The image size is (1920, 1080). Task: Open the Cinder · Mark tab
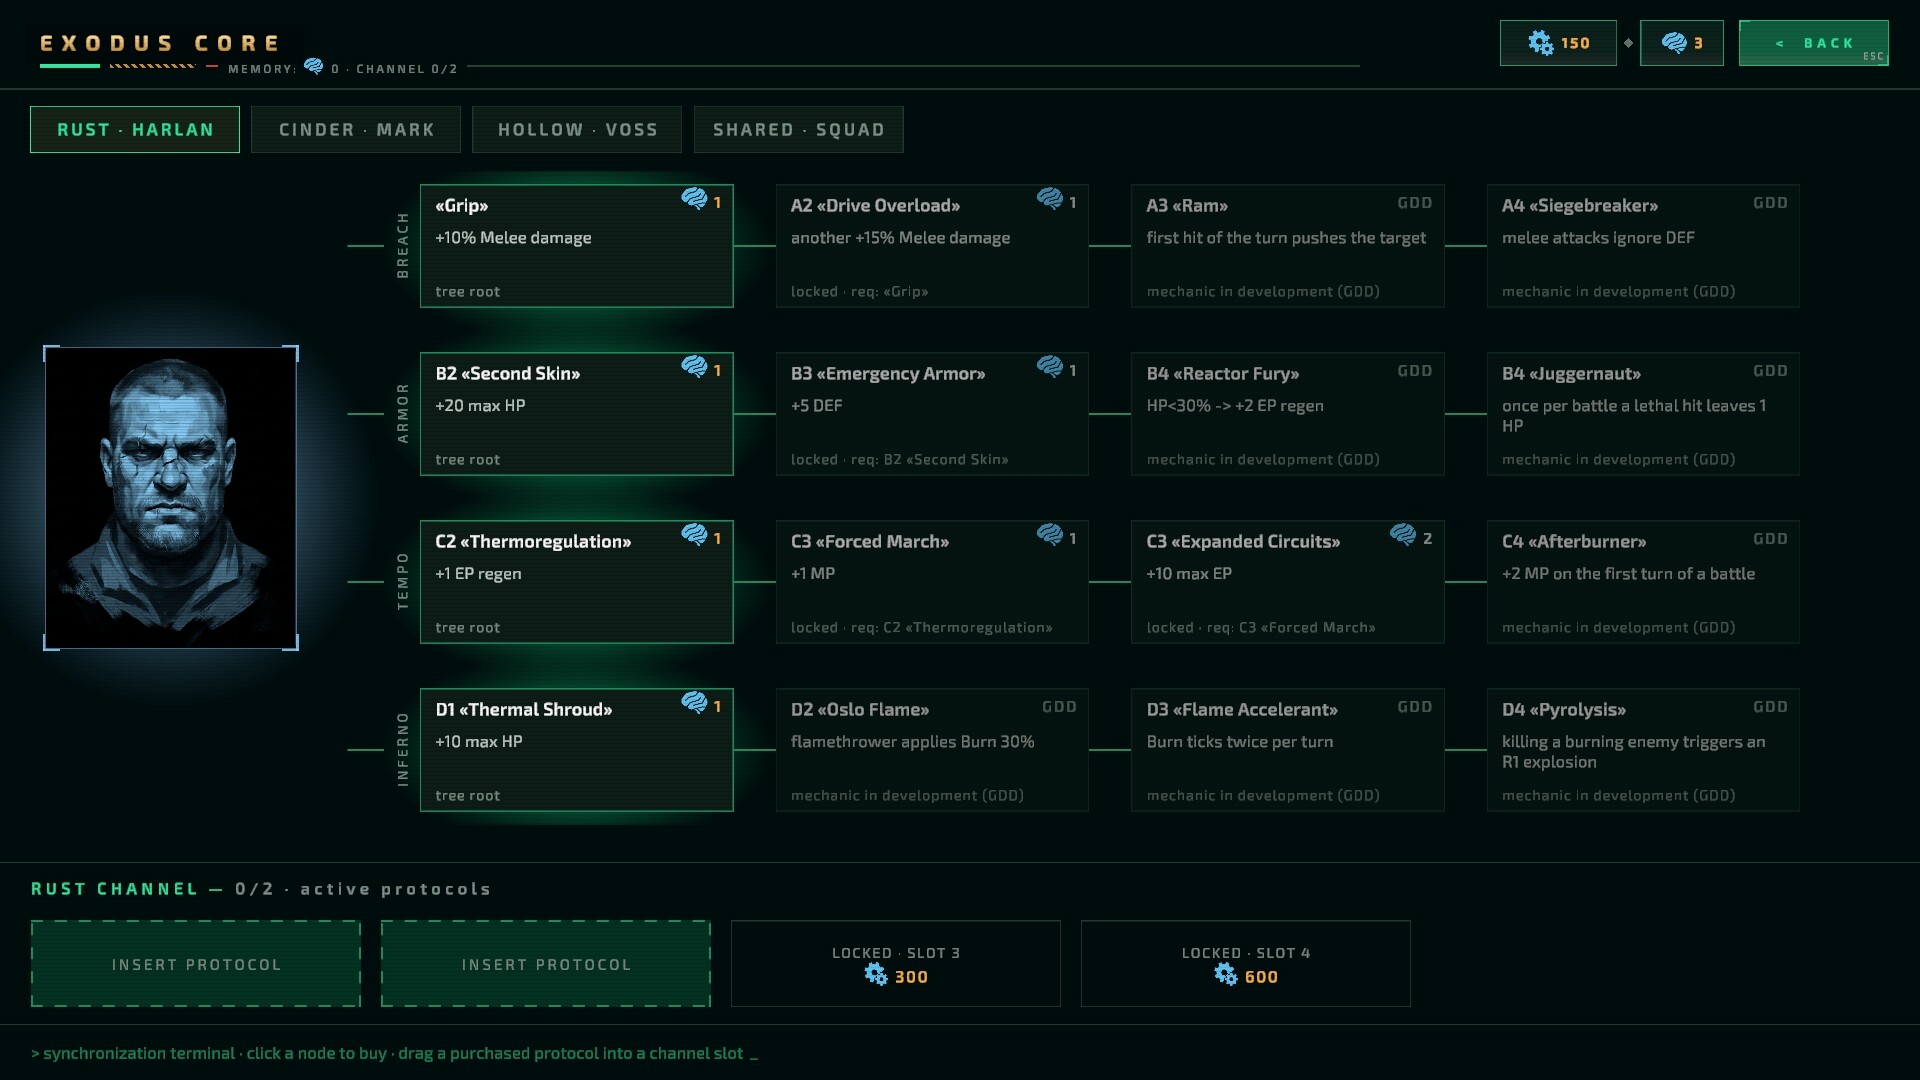click(356, 130)
